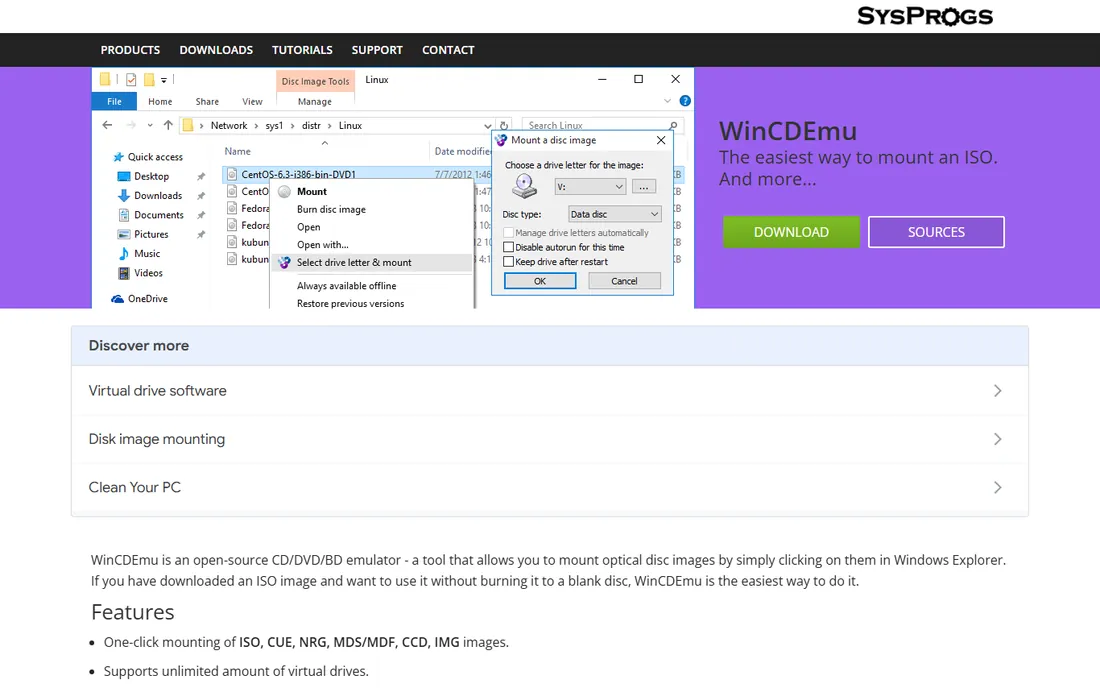Click Cancel in Mount a disc image dialog
This screenshot has width=1100, height=688.
point(624,281)
